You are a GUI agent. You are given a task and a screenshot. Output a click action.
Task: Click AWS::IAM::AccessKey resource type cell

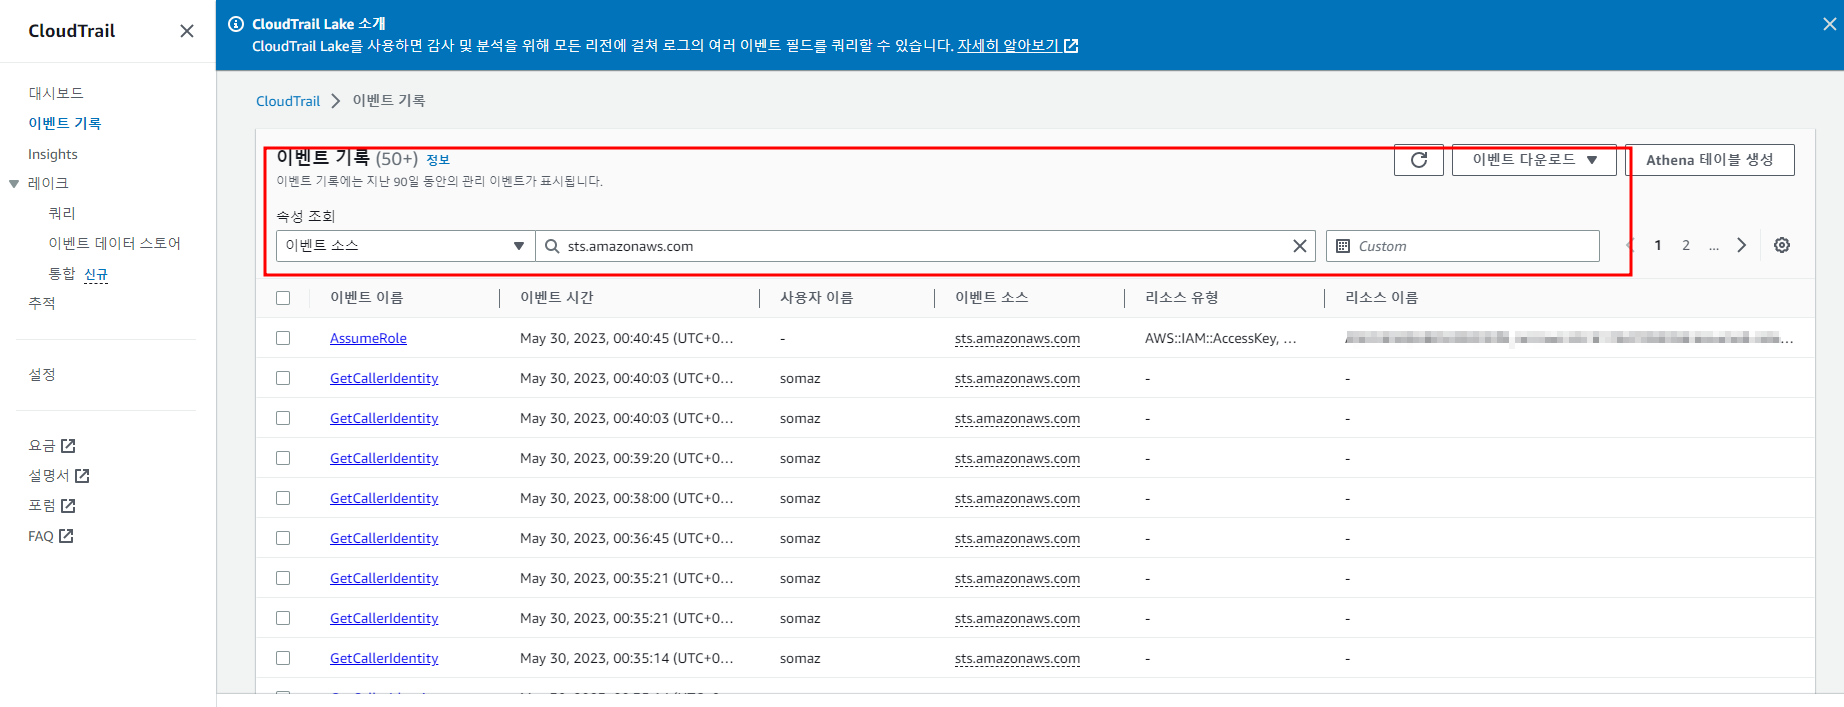pos(1221,338)
